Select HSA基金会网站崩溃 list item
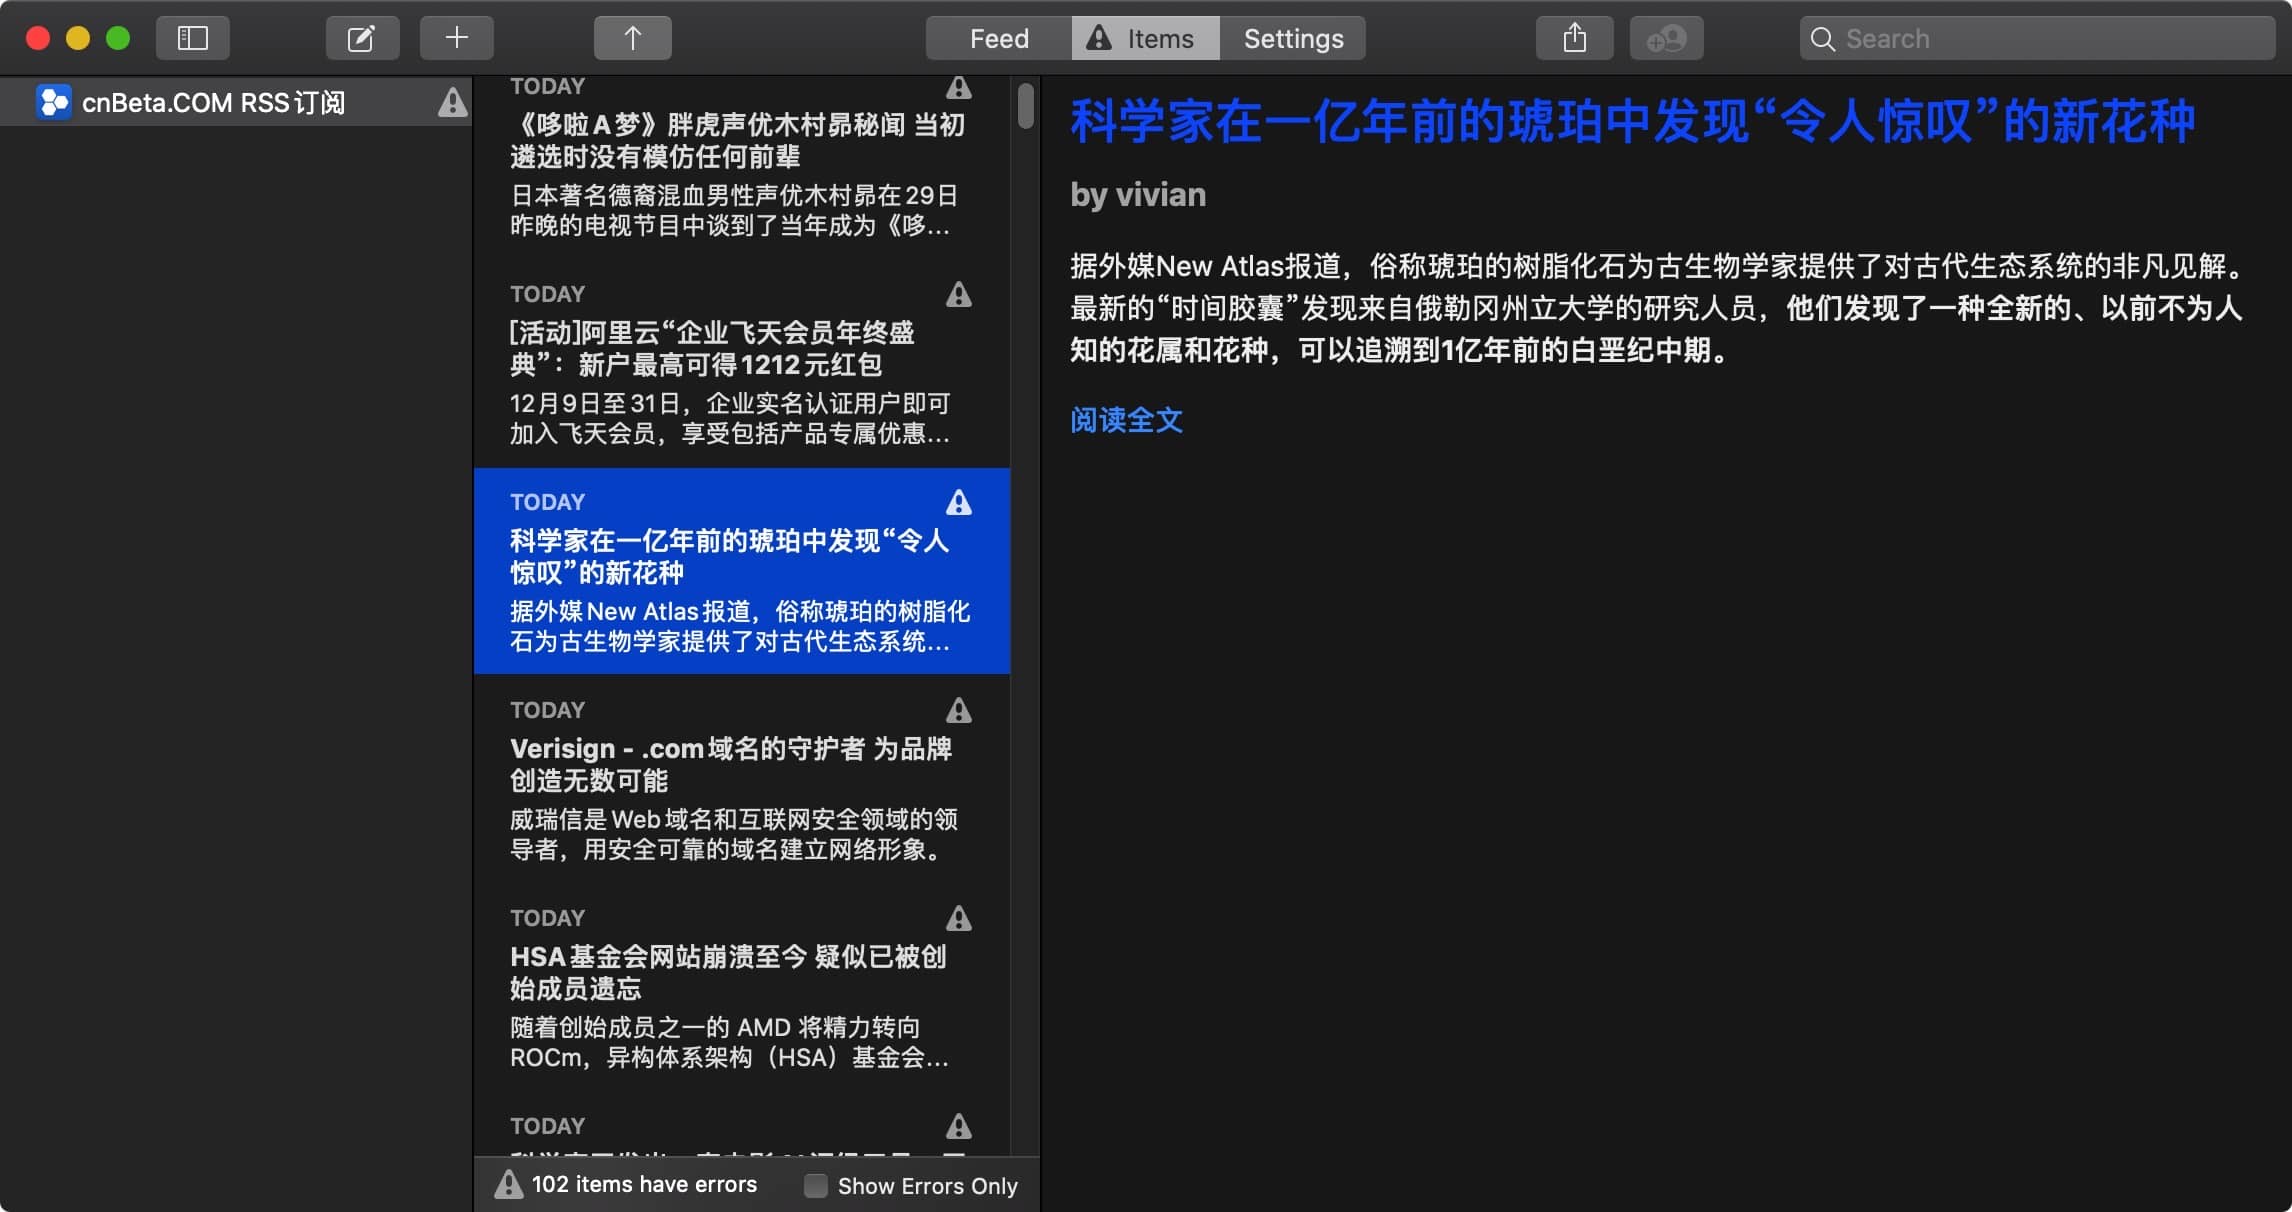 (x=741, y=988)
